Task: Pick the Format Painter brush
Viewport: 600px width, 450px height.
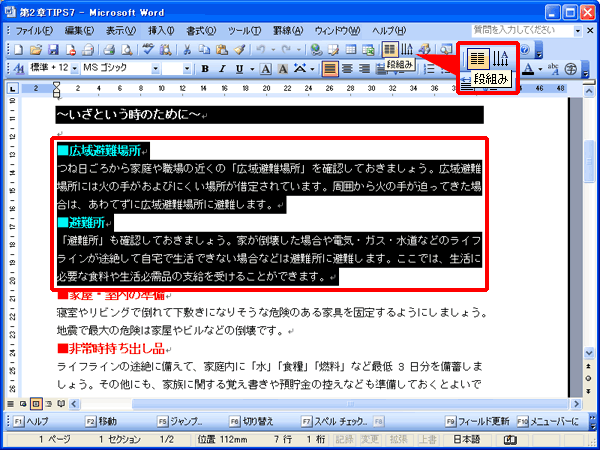Action: 240,50
